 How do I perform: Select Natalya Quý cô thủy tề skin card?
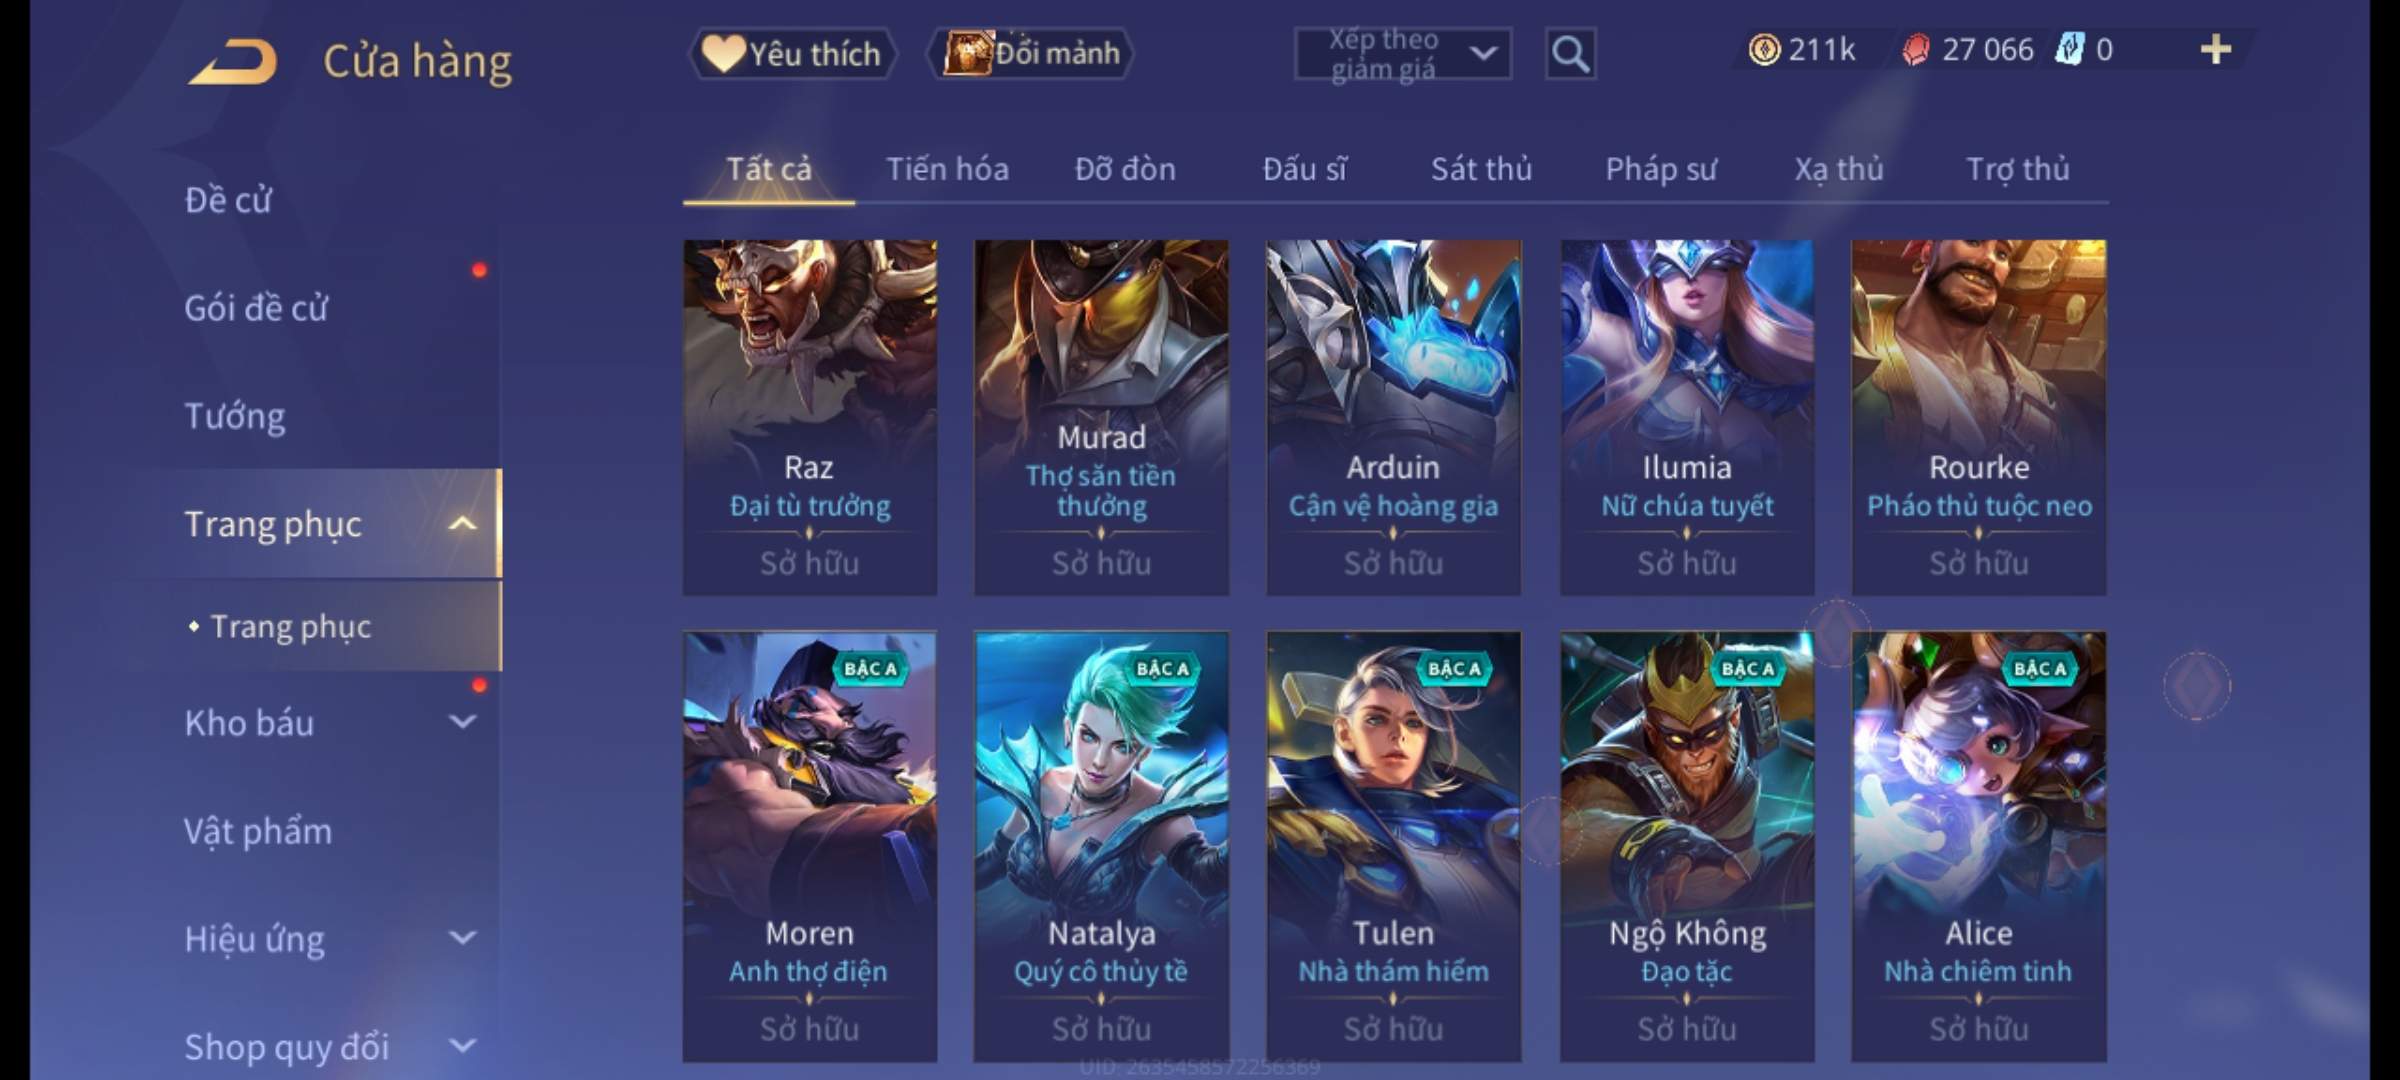(x=1101, y=846)
